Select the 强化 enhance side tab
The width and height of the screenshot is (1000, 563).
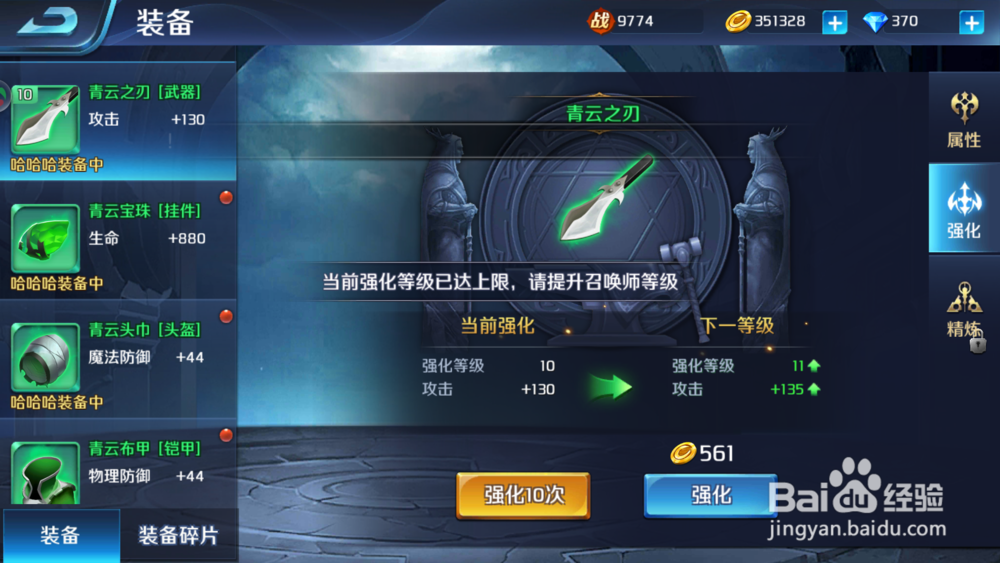pos(964,208)
